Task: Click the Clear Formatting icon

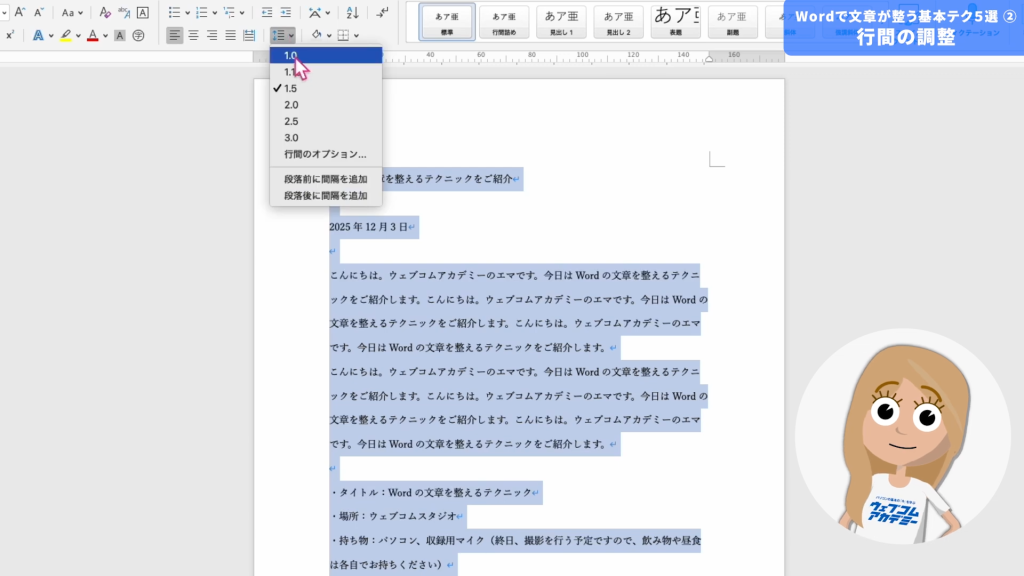Action: point(105,13)
